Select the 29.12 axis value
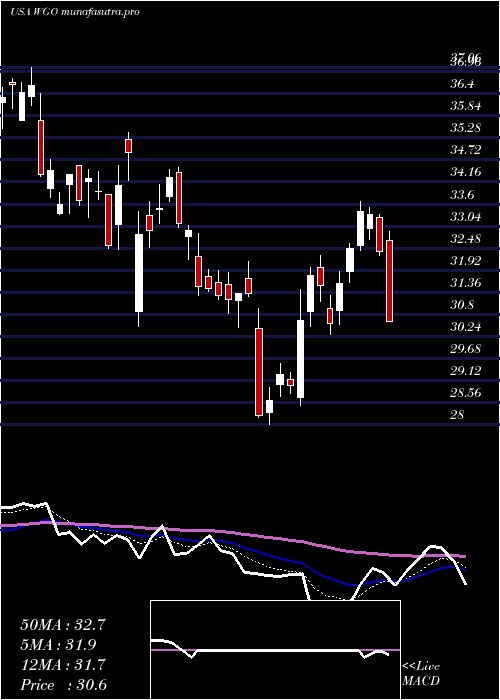Image resolution: width=500 pixels, height=700 pixels. 466,370
